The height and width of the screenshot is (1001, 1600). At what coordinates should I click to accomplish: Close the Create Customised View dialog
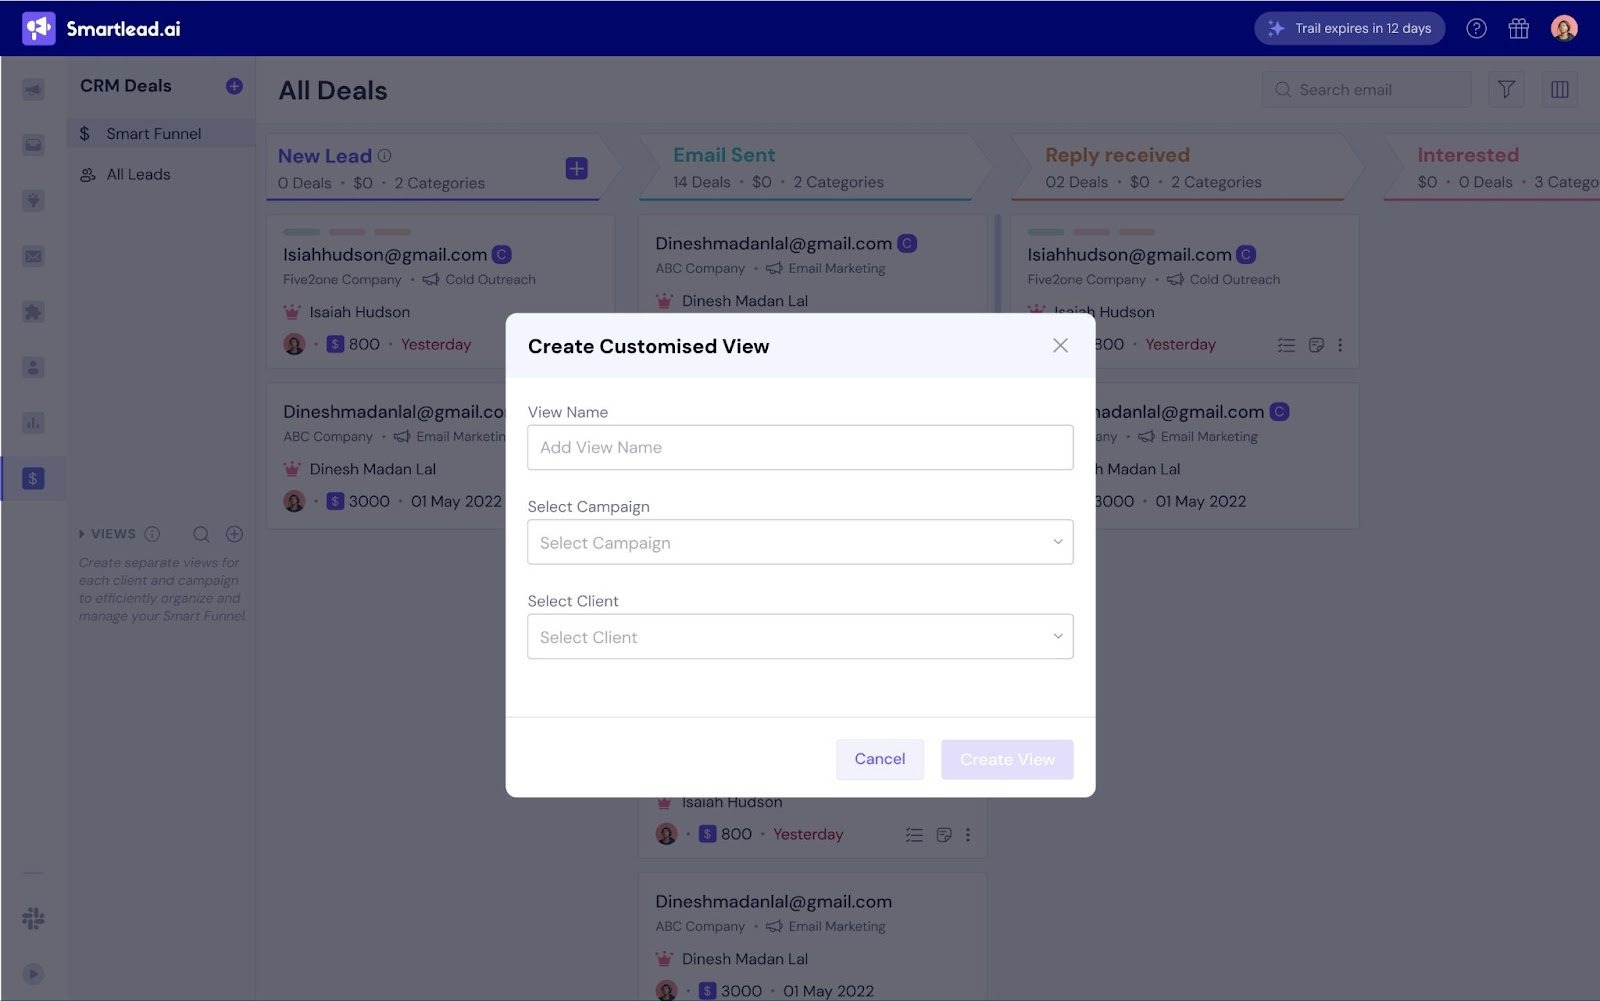point(1060,346)
